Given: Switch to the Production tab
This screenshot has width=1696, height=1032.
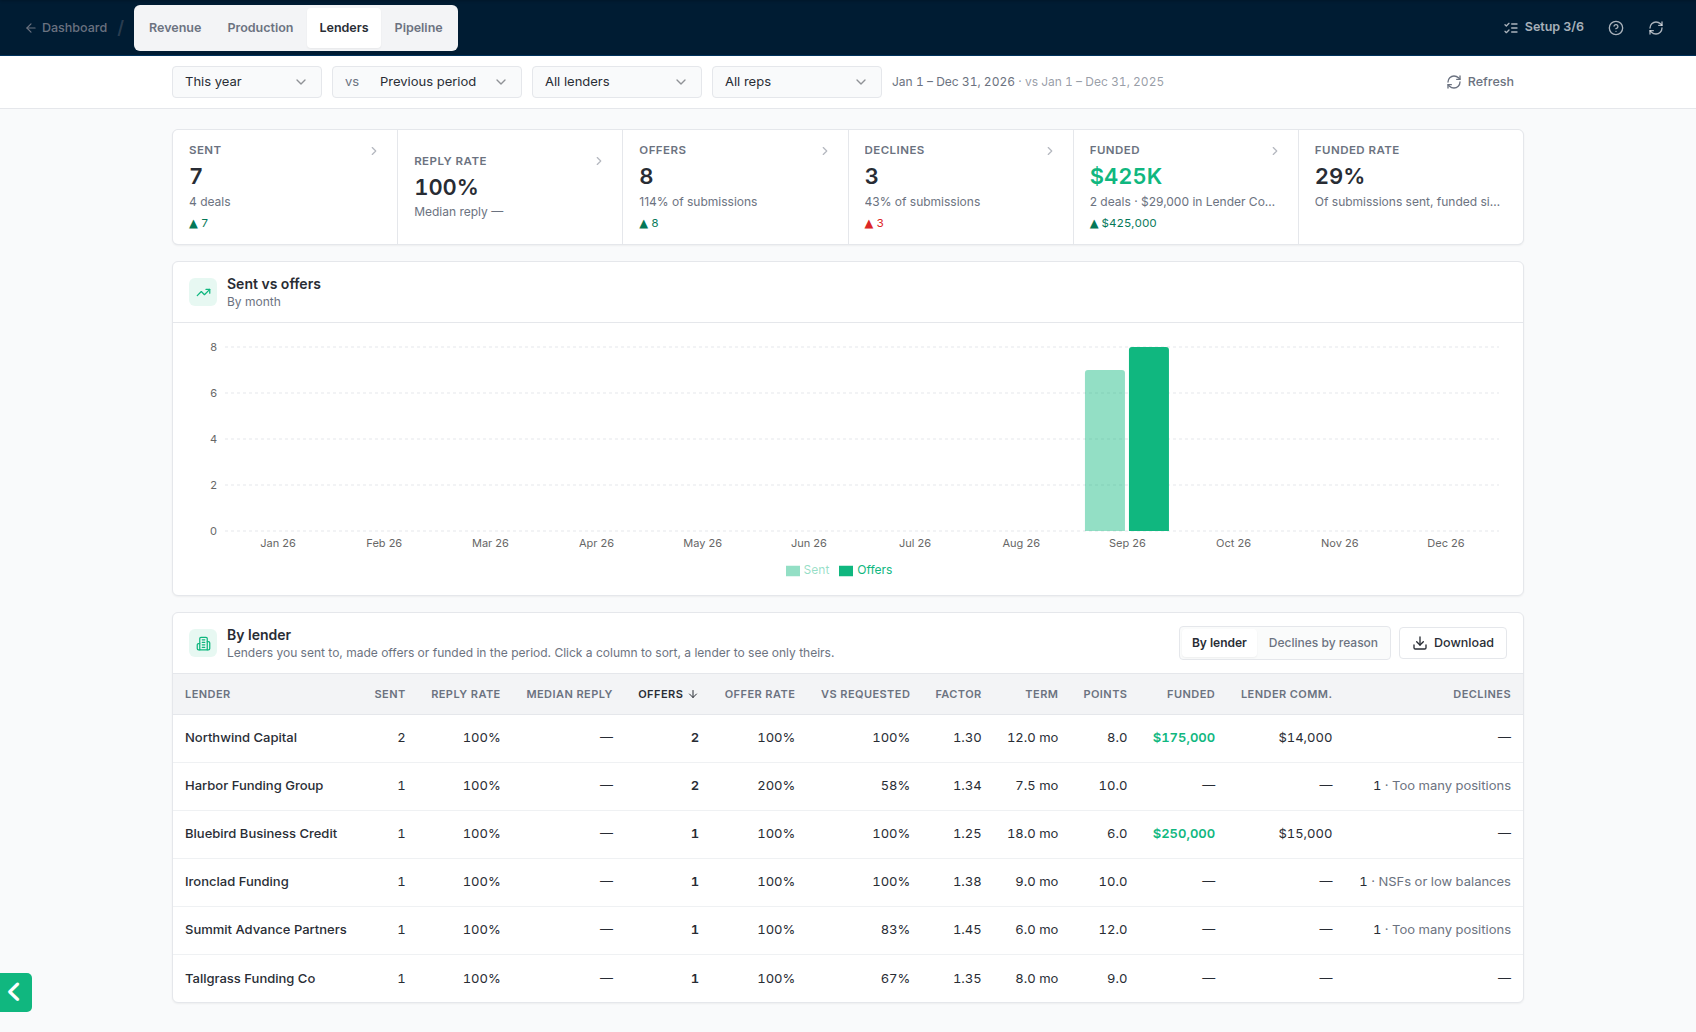Looking at the screenshot, I should pyautogui.click(x=260, y=28).
